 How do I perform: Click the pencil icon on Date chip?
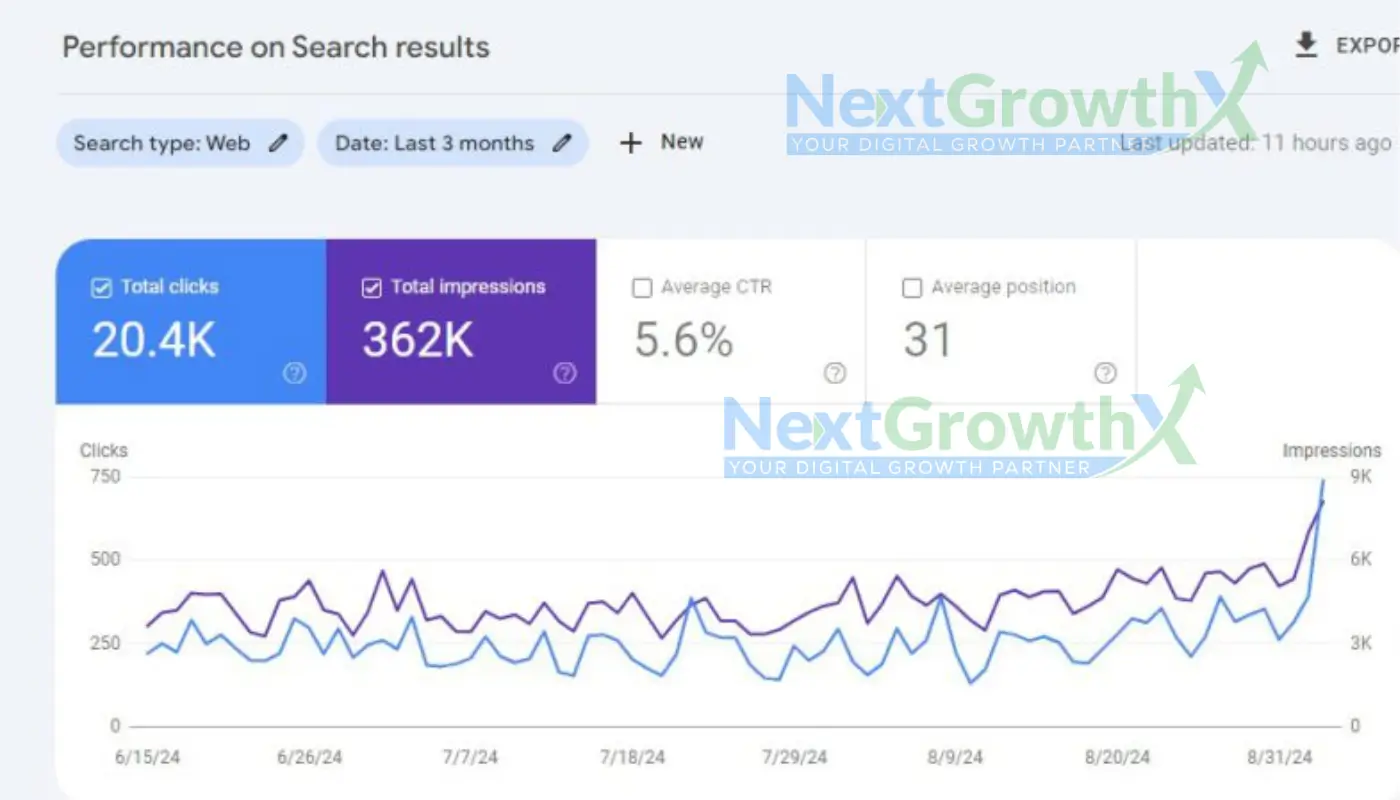pos(563,143)
